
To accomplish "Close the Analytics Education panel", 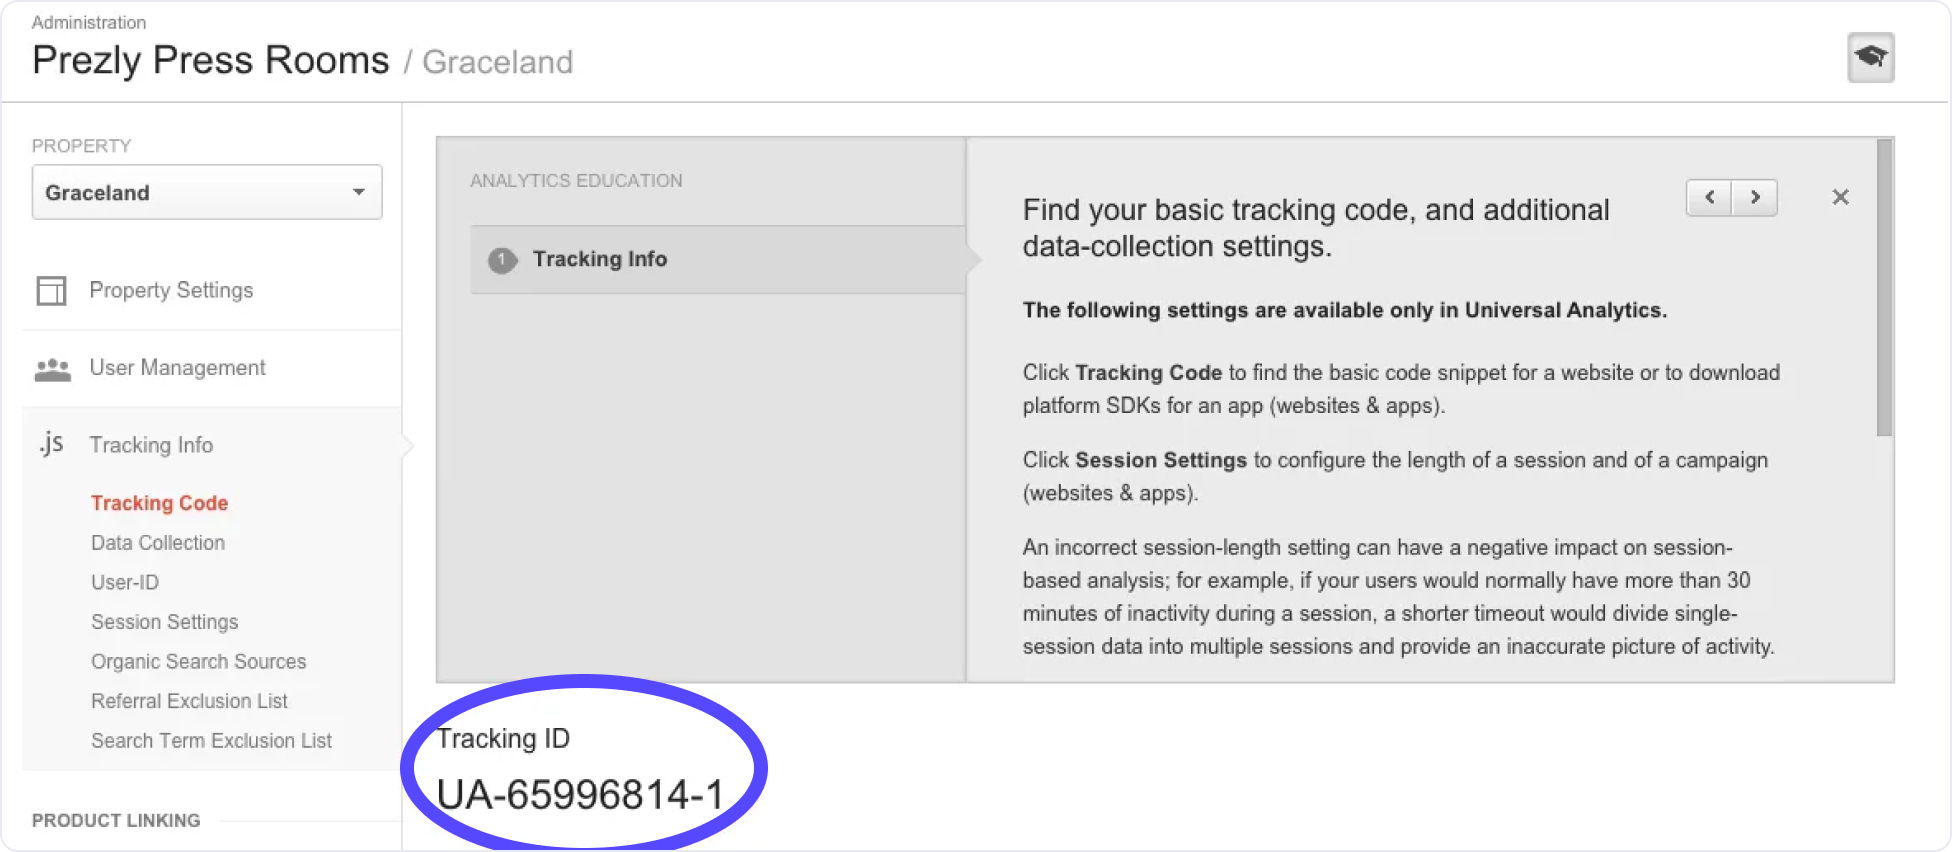I will point(1840,197).
